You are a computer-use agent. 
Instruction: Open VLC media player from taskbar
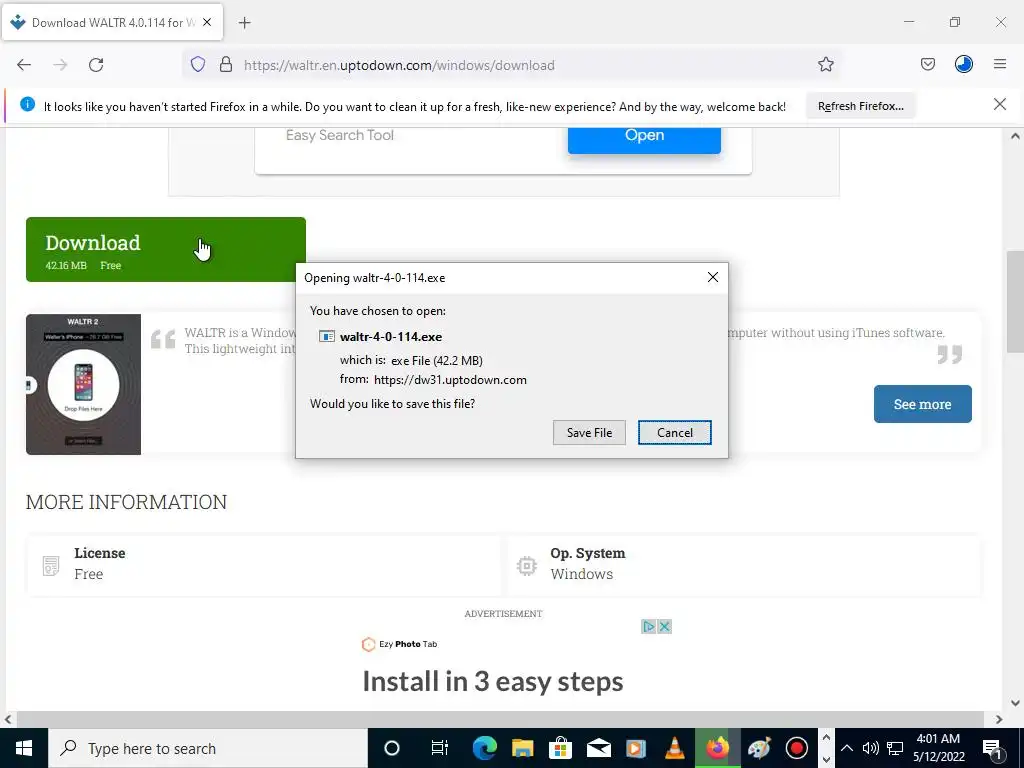pos(674,748)
